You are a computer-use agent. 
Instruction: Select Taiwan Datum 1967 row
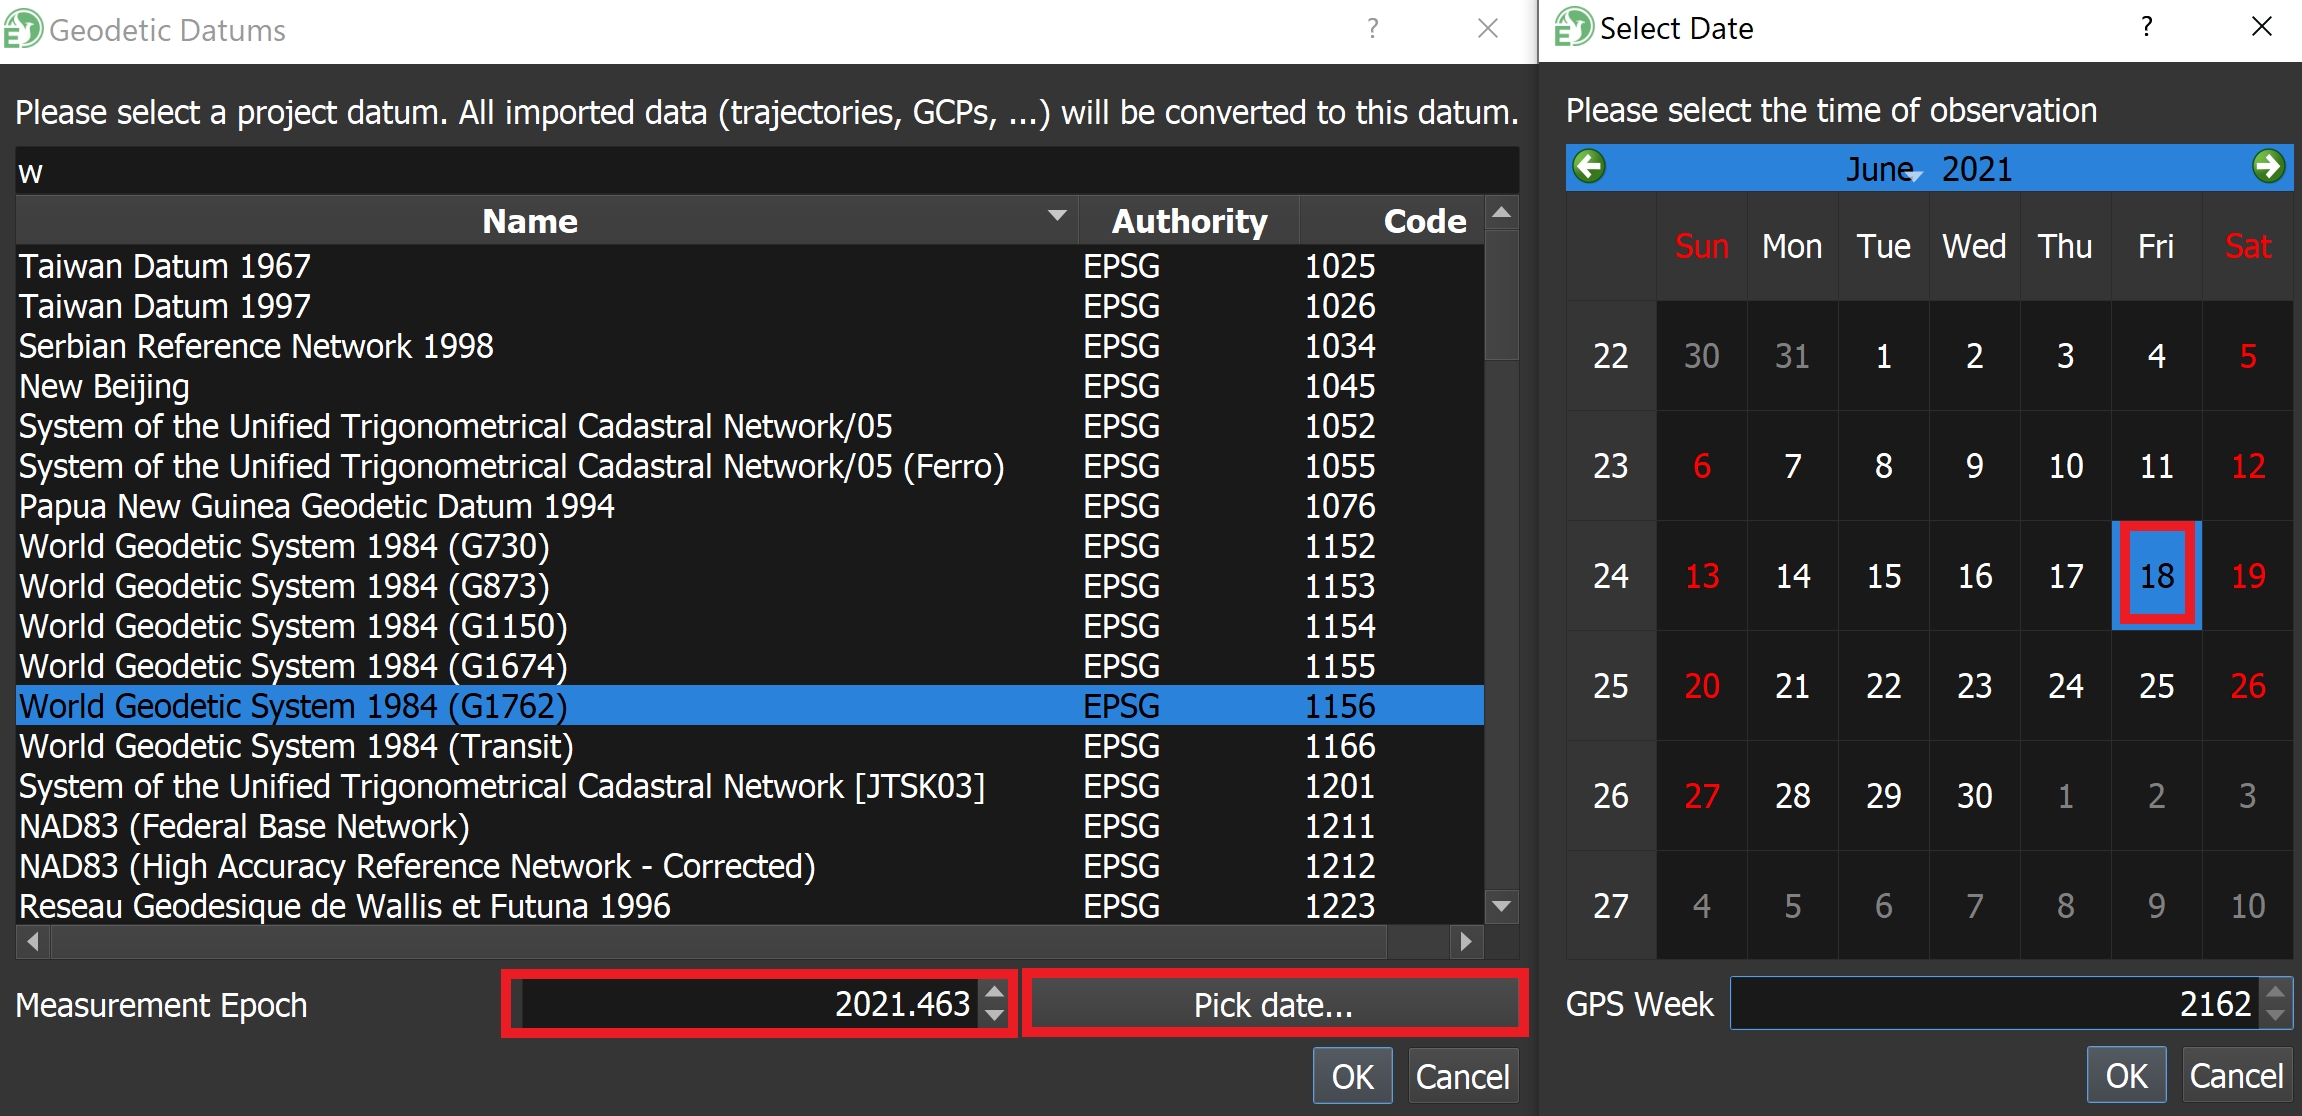(749, 266)
